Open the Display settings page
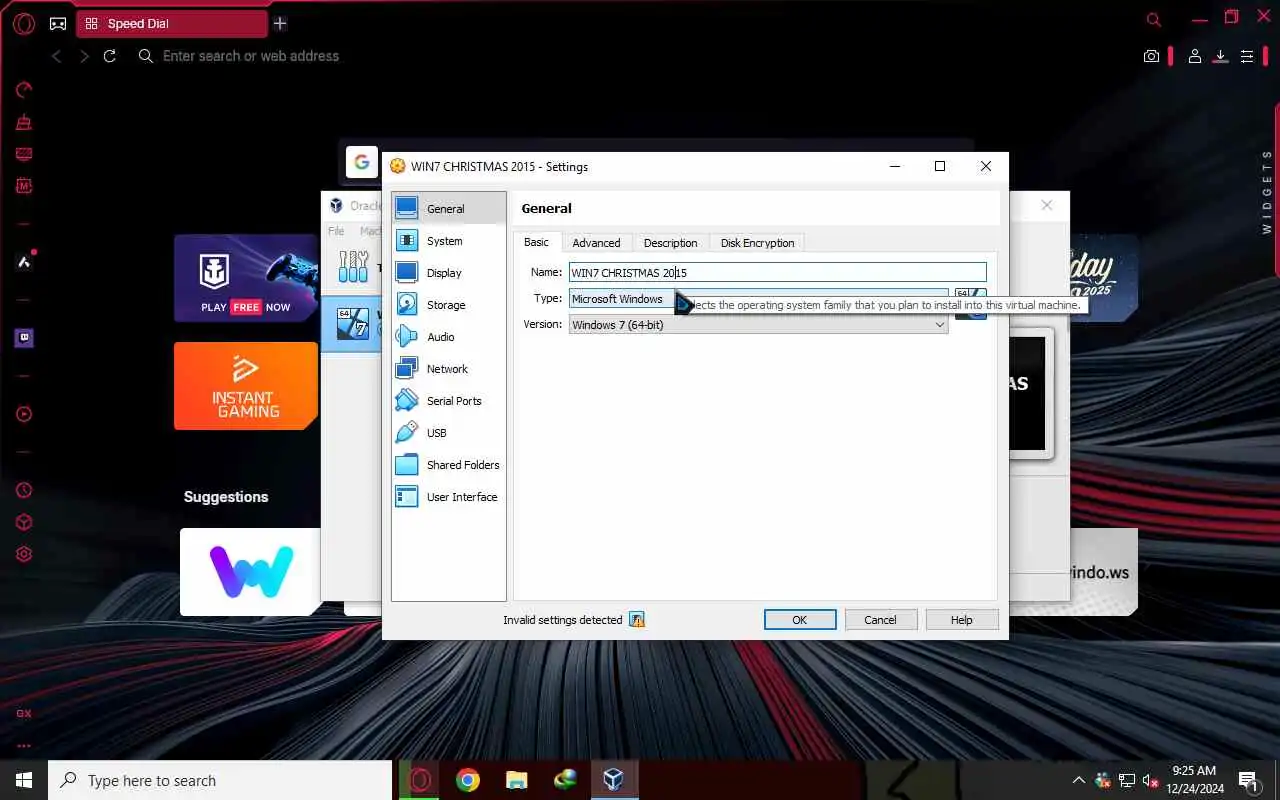The width and height of the screenshot is (1280, 800). [x=448, y=273]
